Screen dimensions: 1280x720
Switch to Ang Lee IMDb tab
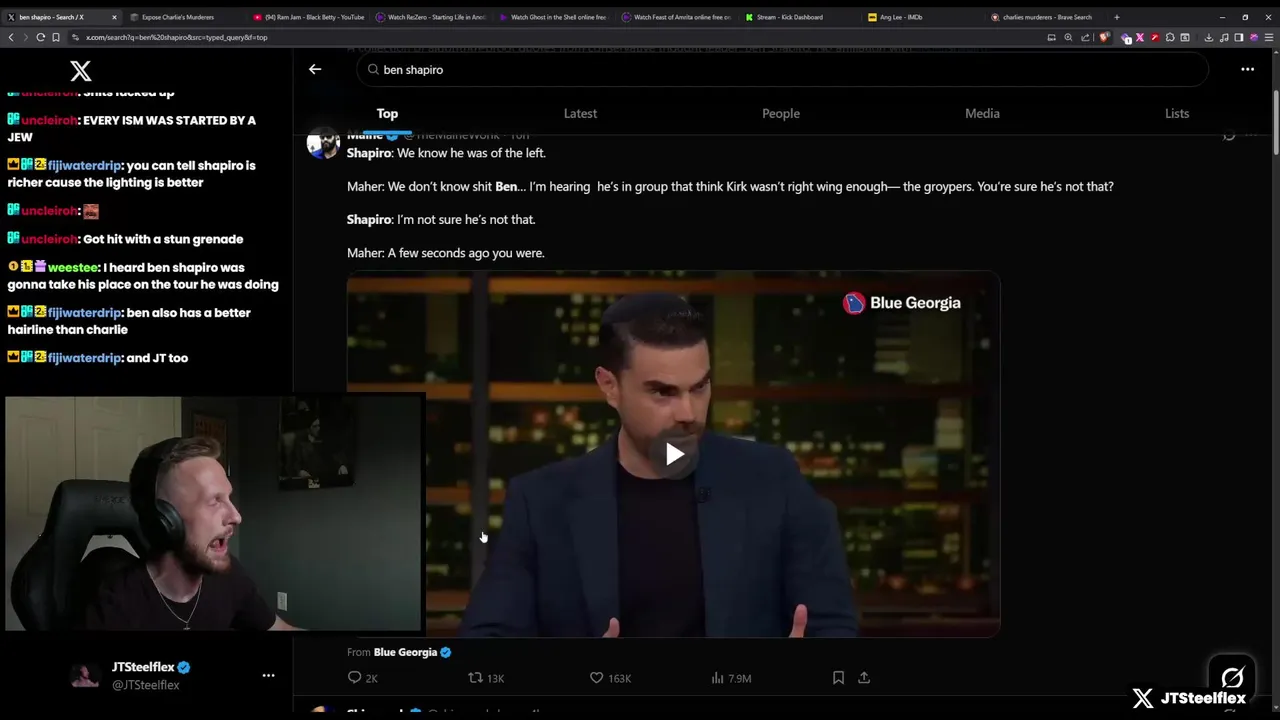pos(920,17)
